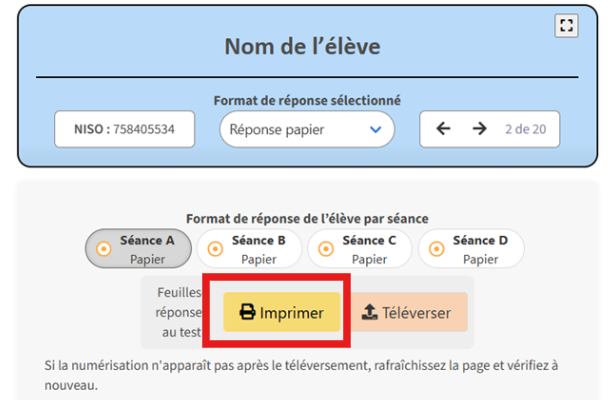Screen dimensions: 613x400
Task: Click the orange circle icon in Séance B
Action: coord(213,249)
